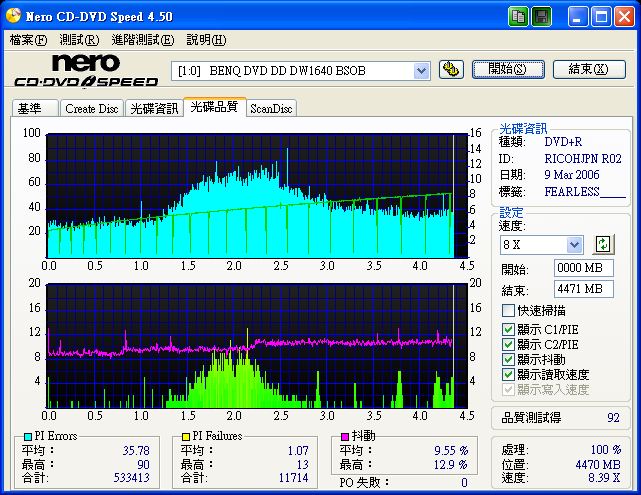This screenshot has width=641, height=495.
Task: Click the refresh speed icon next to 8 X
Action: tap(603, 244)
